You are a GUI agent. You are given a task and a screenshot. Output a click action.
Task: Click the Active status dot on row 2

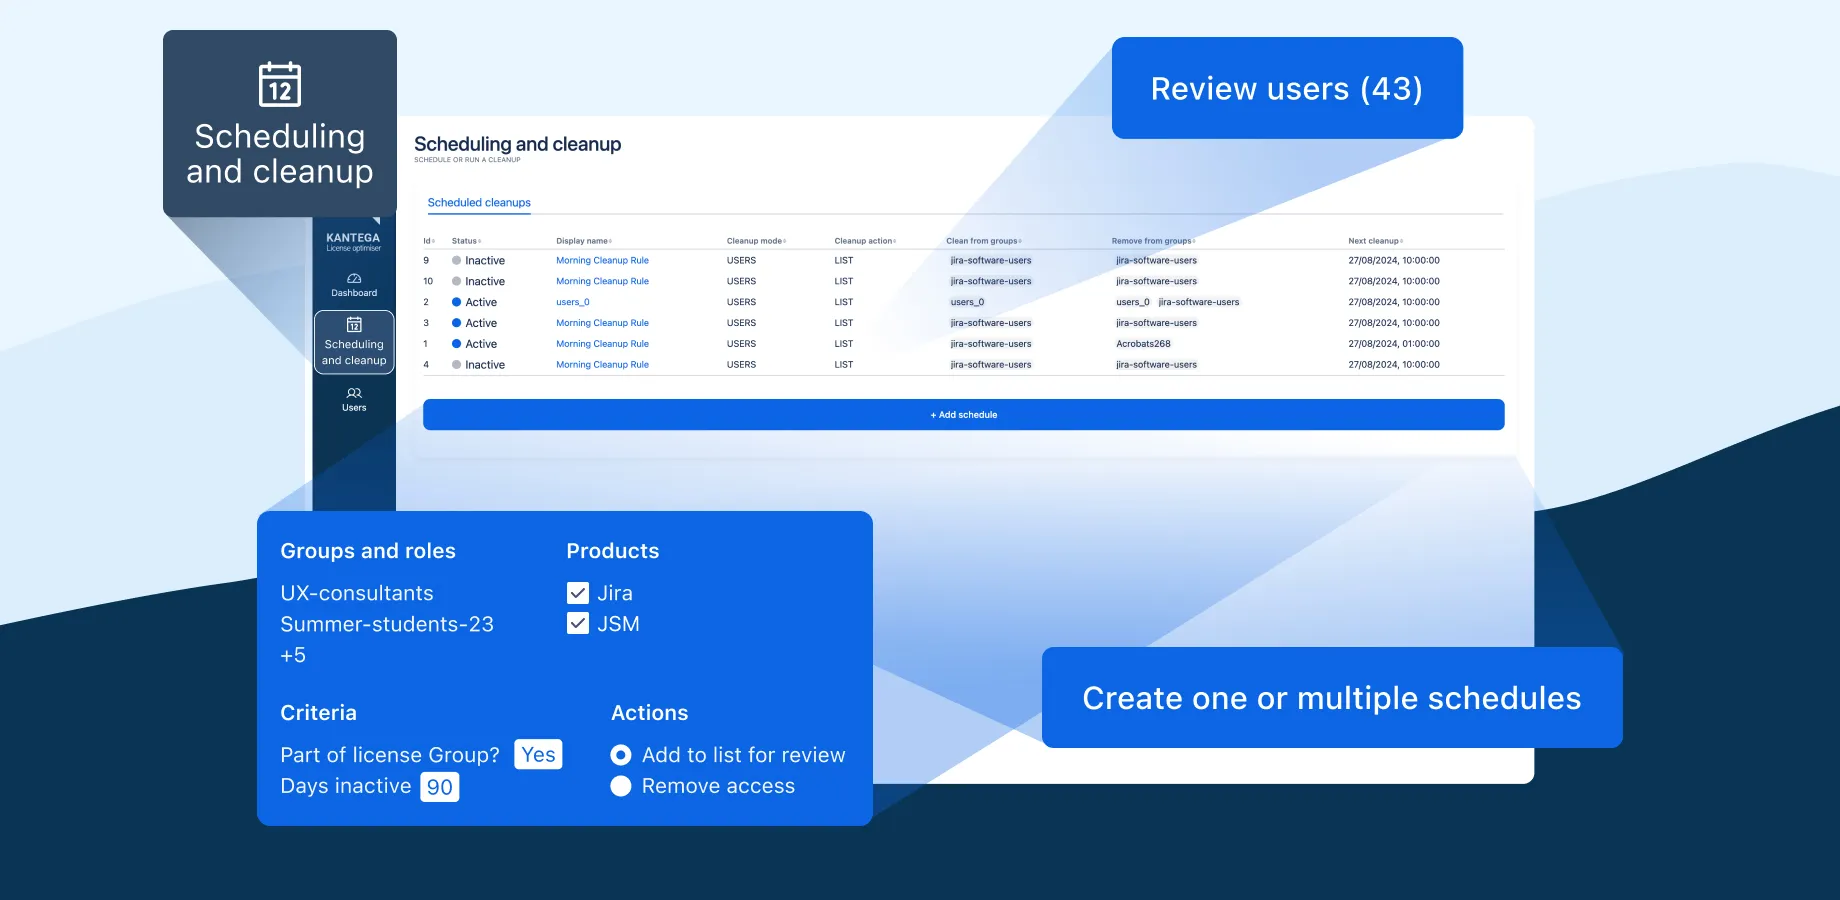point(456,301)
